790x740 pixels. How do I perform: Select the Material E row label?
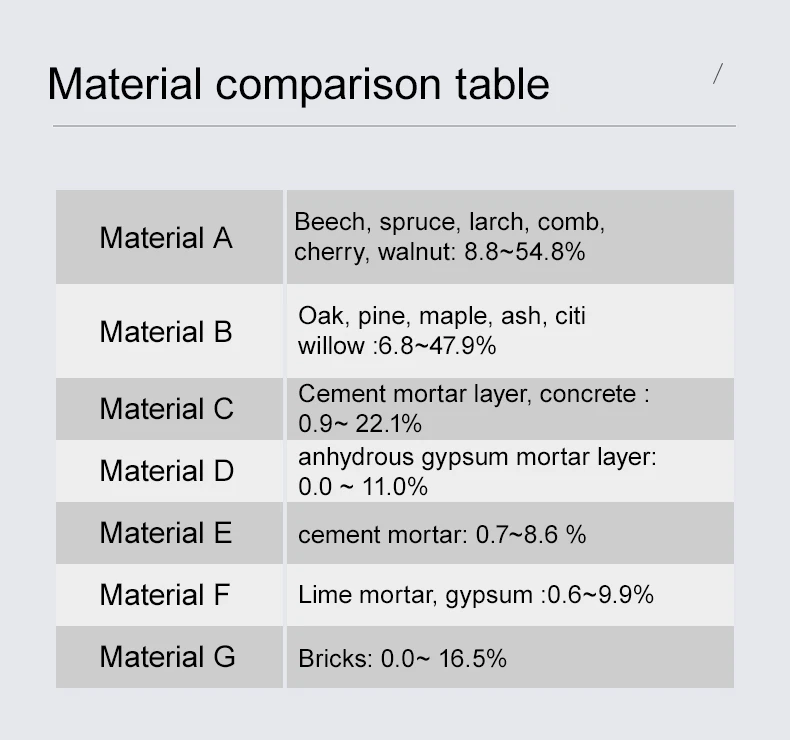(166, 533)
